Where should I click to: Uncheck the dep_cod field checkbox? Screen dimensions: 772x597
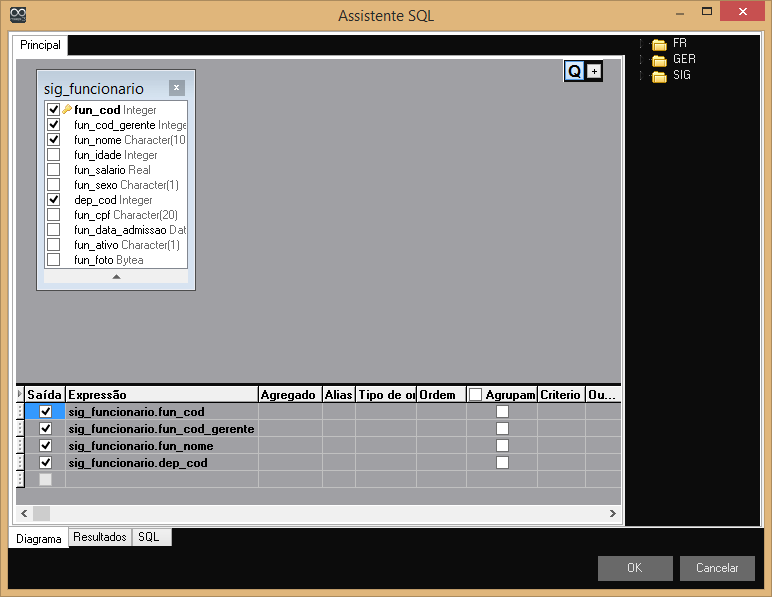coord(54,200)
